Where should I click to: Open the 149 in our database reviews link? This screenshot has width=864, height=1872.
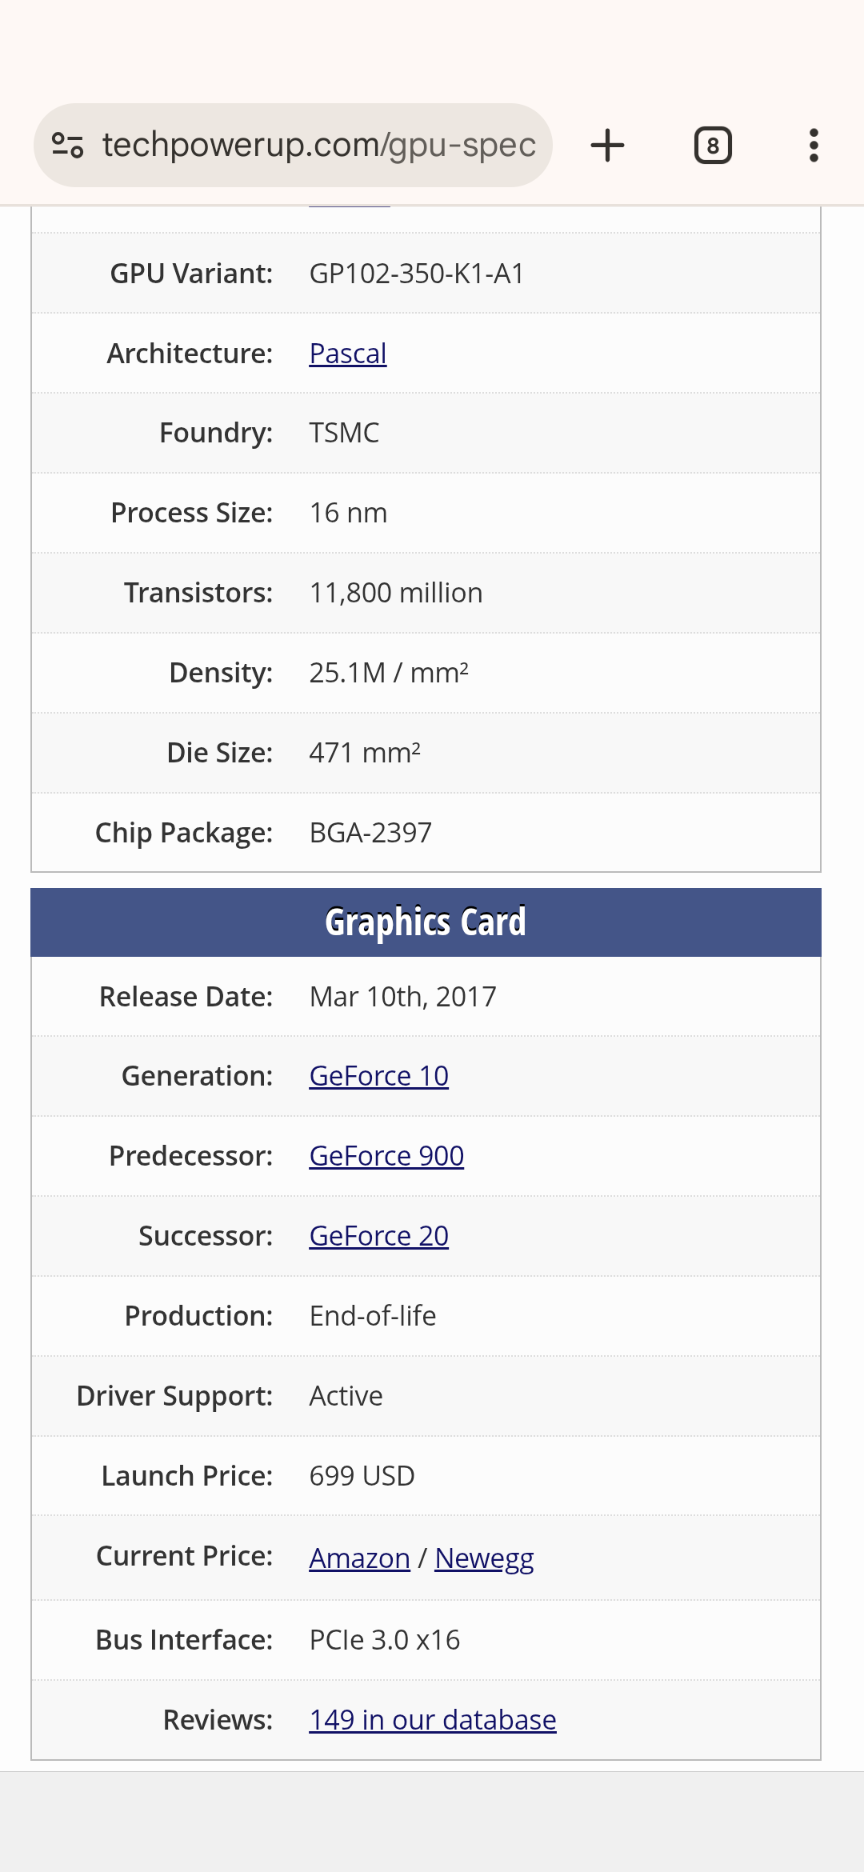coord(432,1720)
